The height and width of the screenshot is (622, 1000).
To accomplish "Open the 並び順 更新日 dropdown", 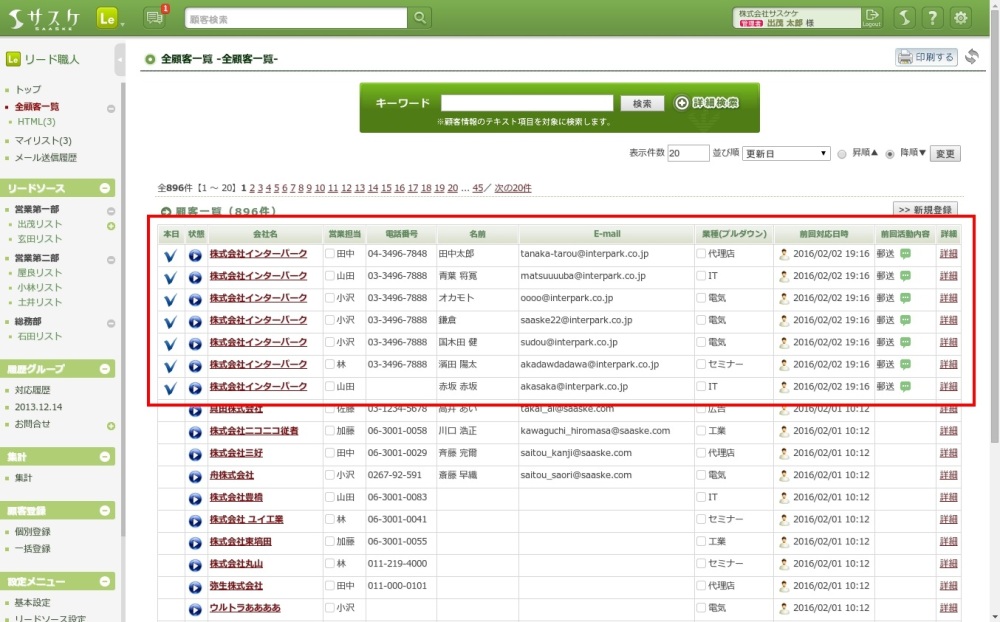I will point(786,154).
